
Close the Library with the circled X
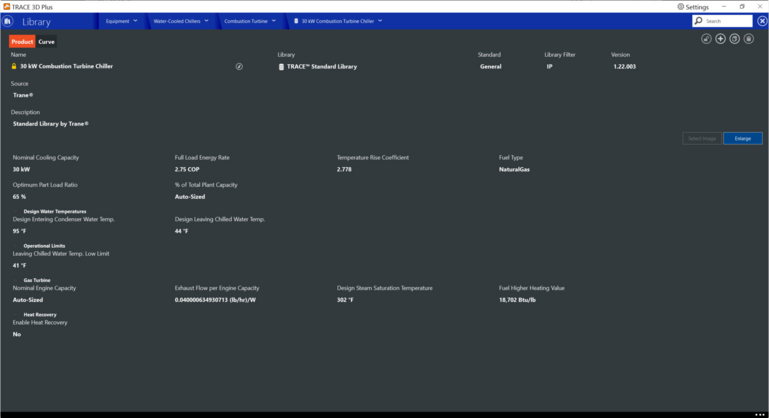(762, 21)
